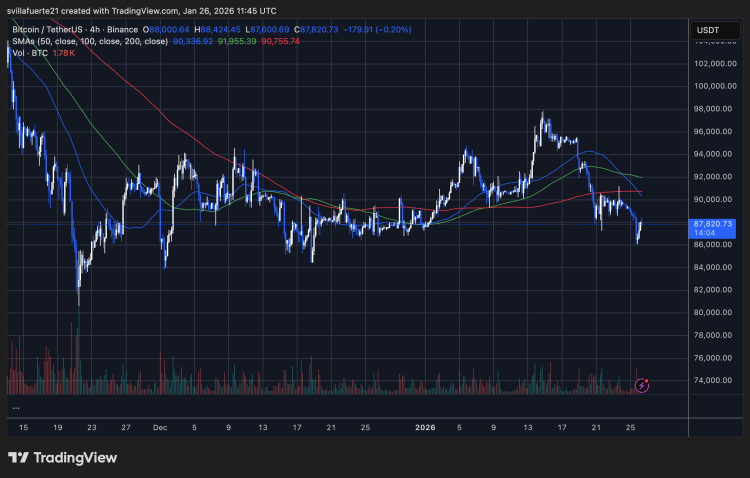
Task: Click the high price H88,424.45
Action: click(218, 30)
